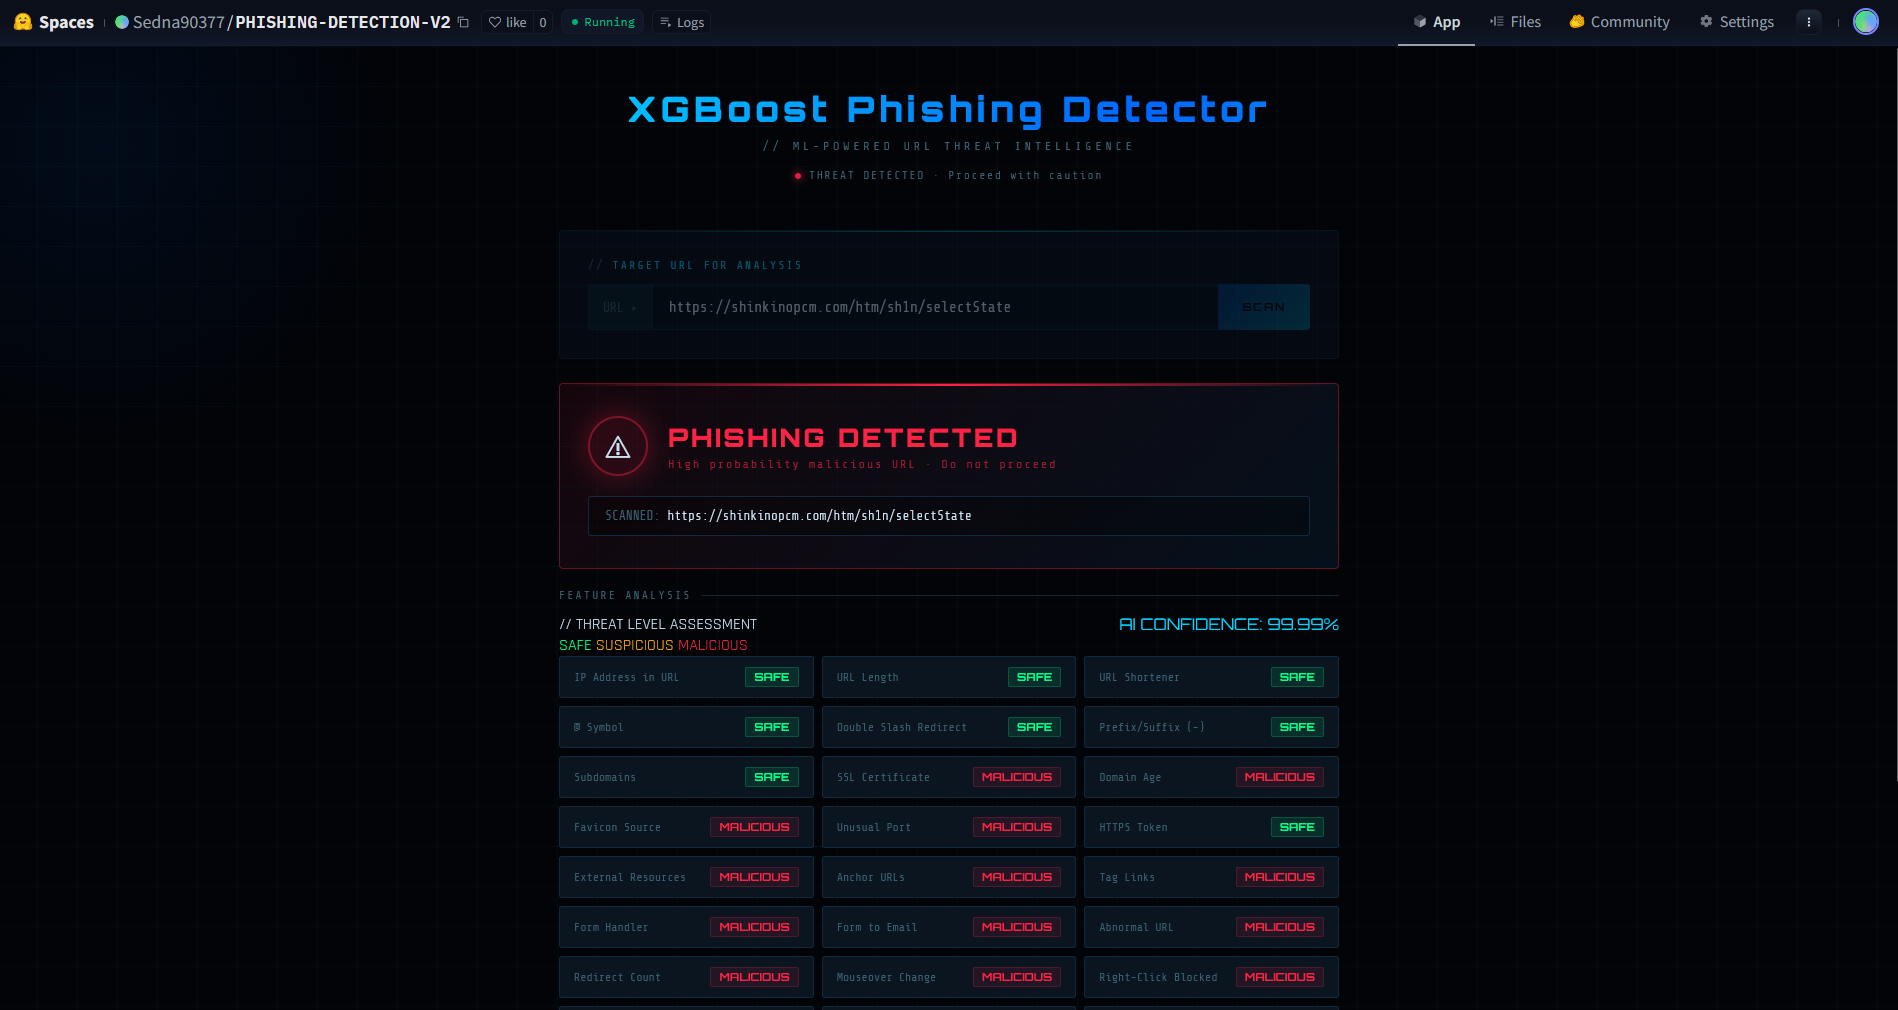1898x1010 pixels.
Task: Select the "Favicon Source" feature label
Action: pos(617,827)
